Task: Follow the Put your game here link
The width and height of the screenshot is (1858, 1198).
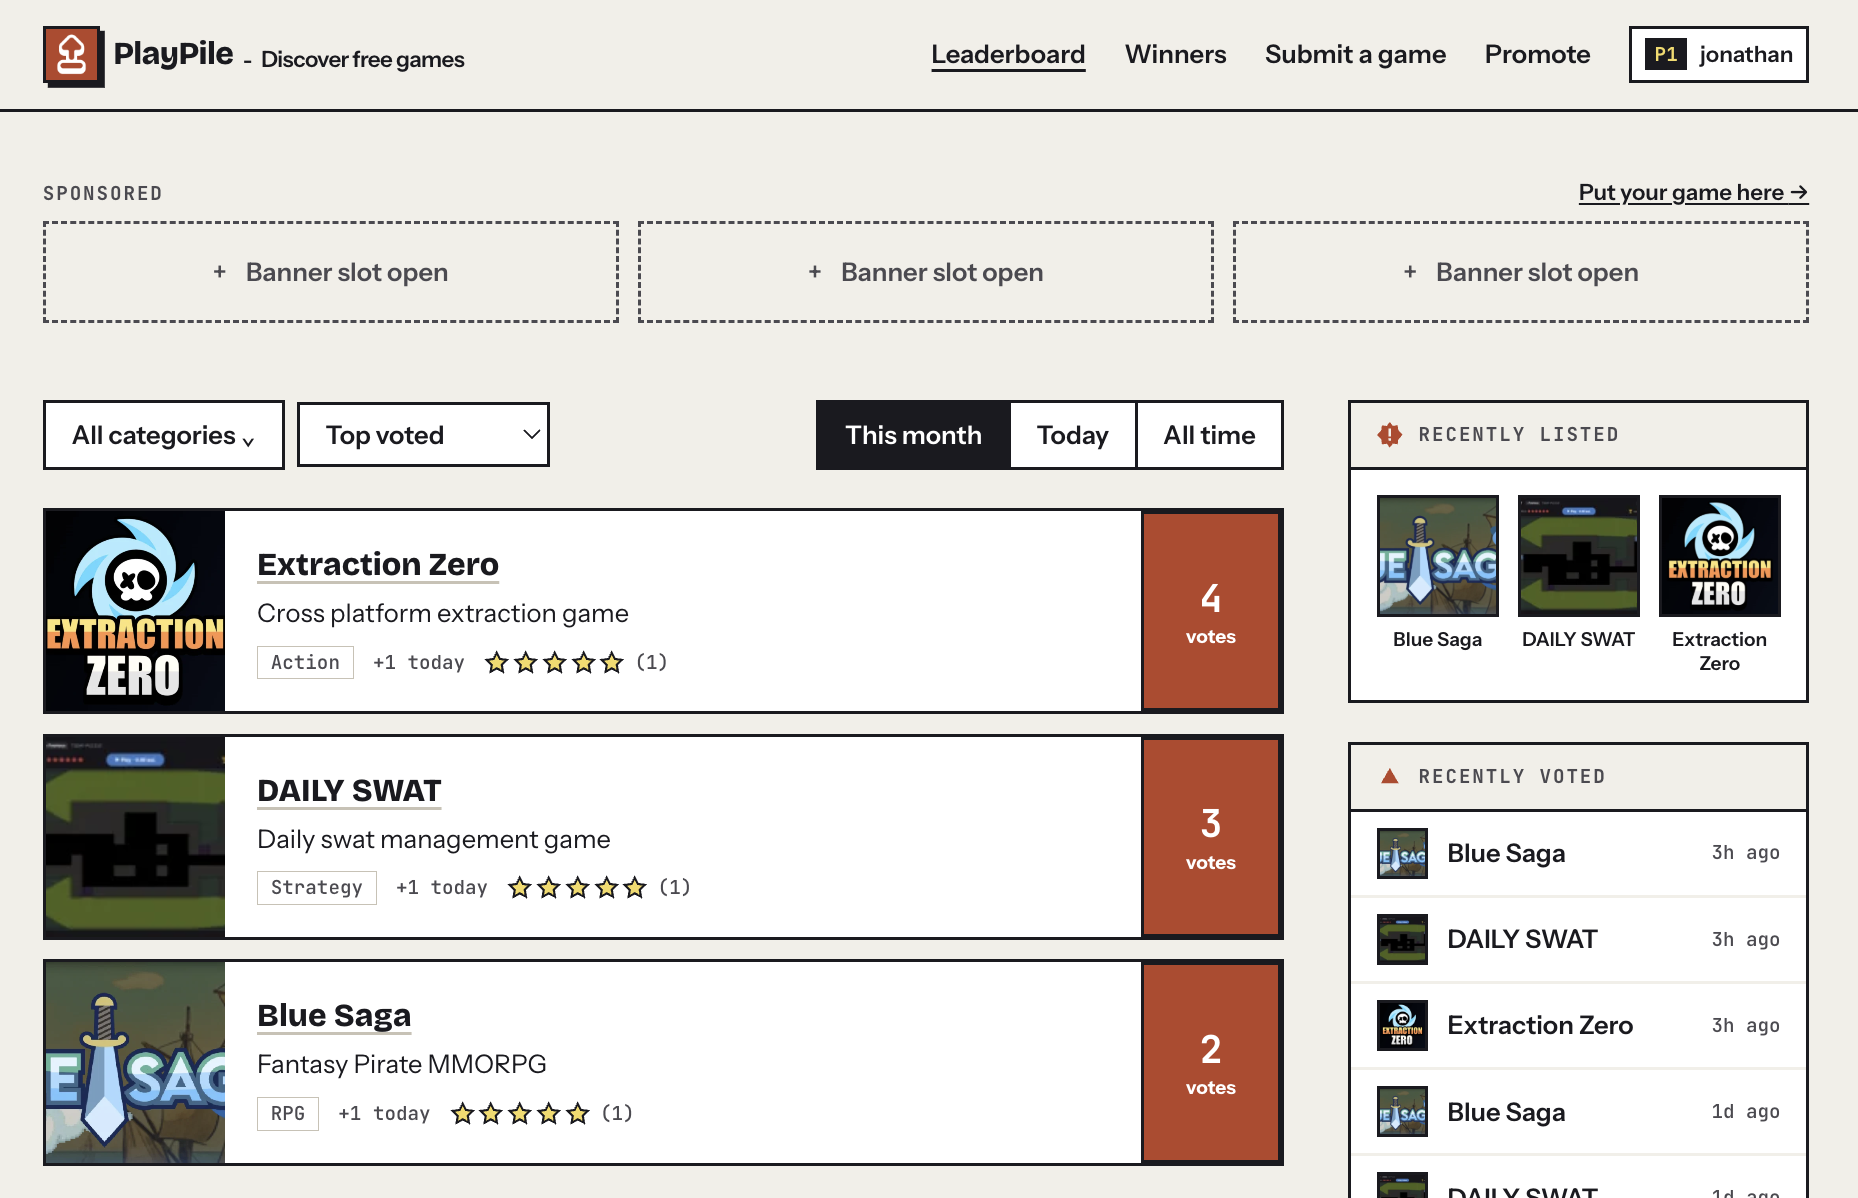Action: [1693, 192]
